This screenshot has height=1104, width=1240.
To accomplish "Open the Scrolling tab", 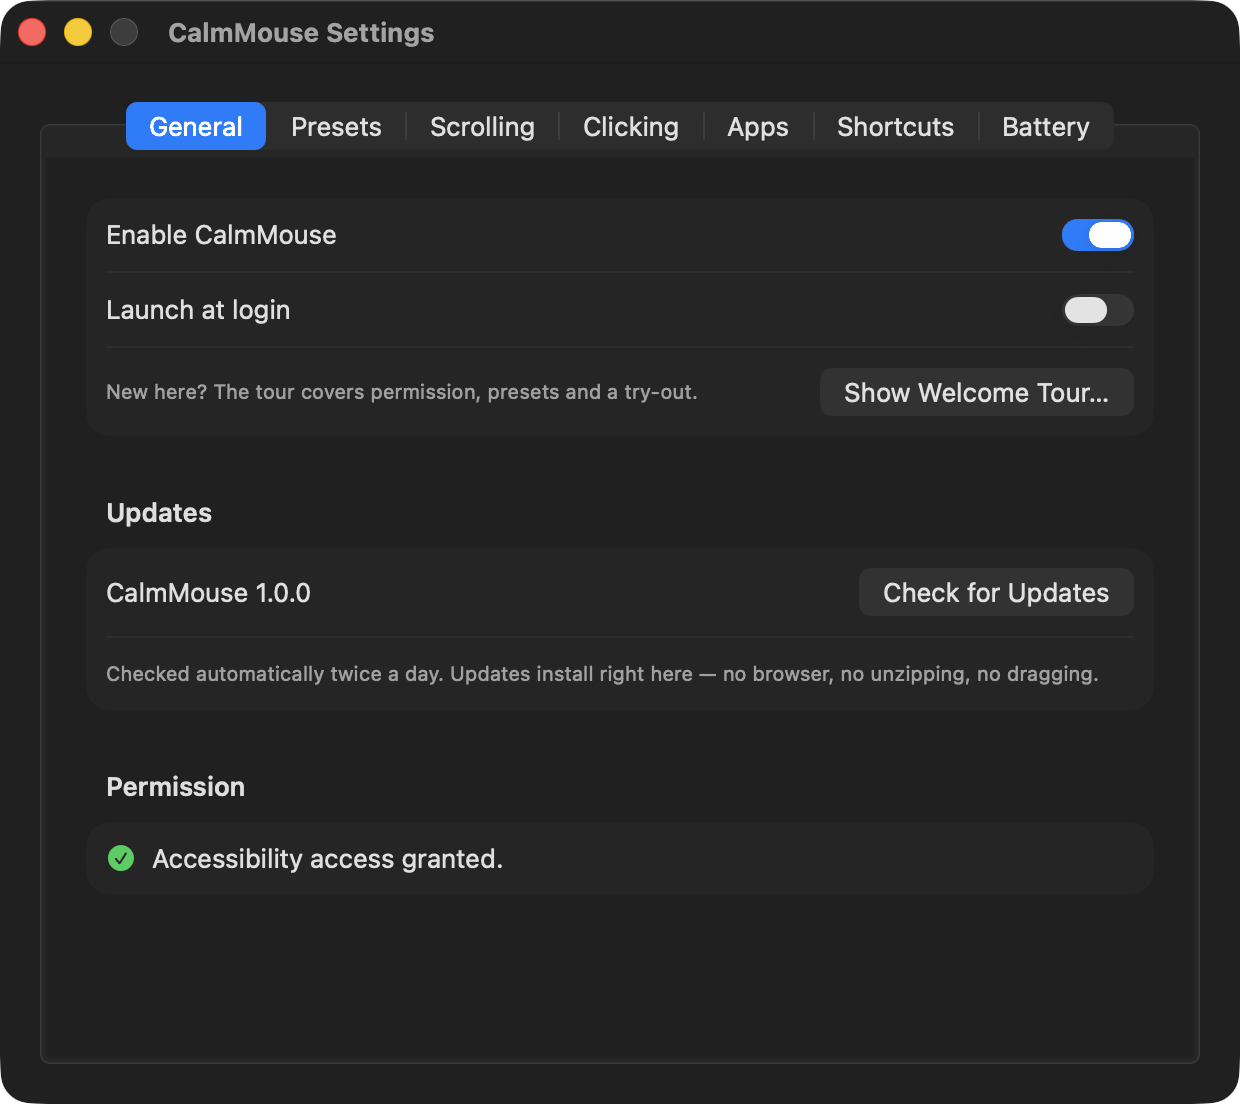I will (x=482, y=127).
